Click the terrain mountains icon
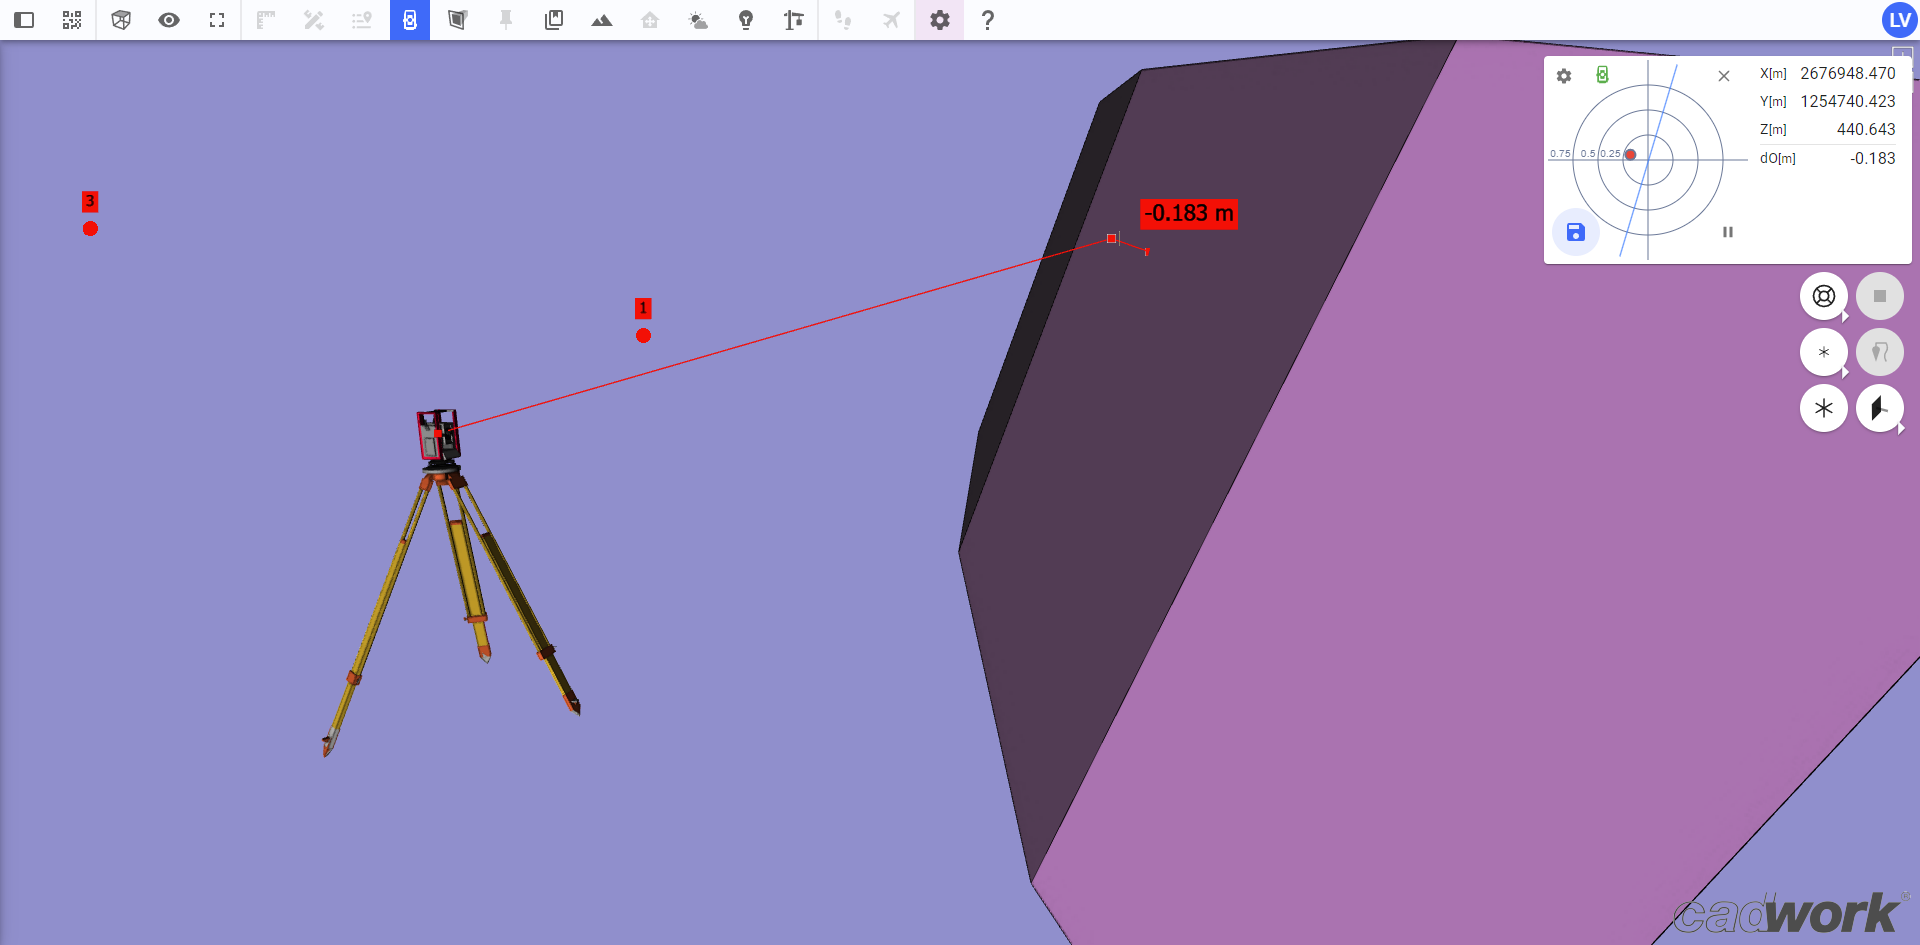The image size is (1920, 945). (602, 20)
